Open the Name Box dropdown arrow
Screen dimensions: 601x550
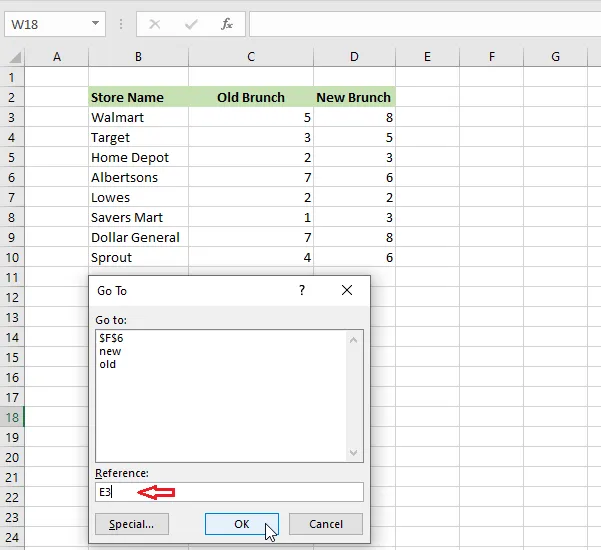click(95, 23)
